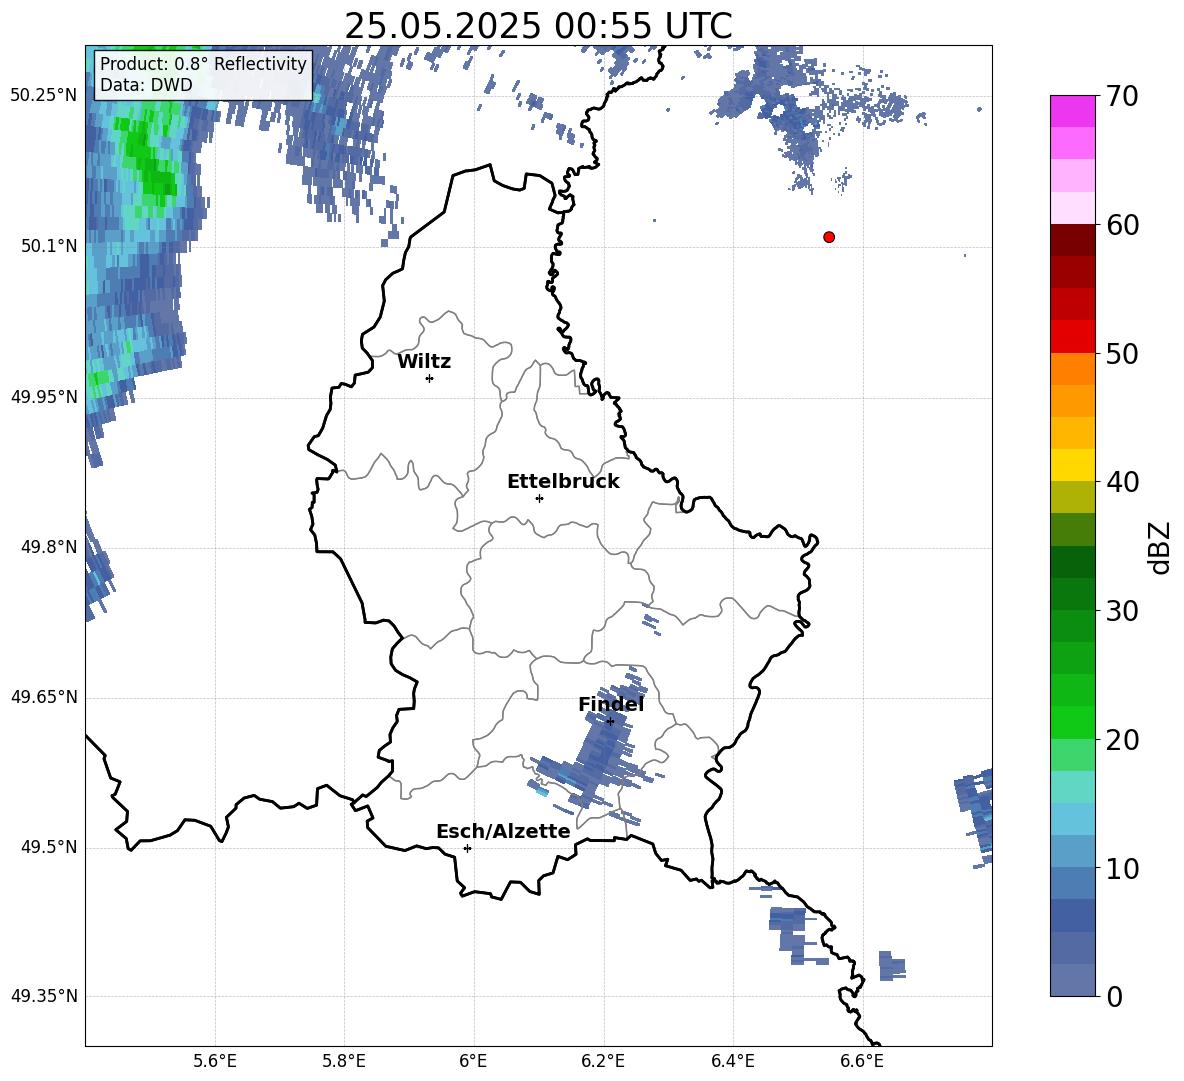
Task: Click the 60 colorbar tick label
Action: coord(1122,225)
